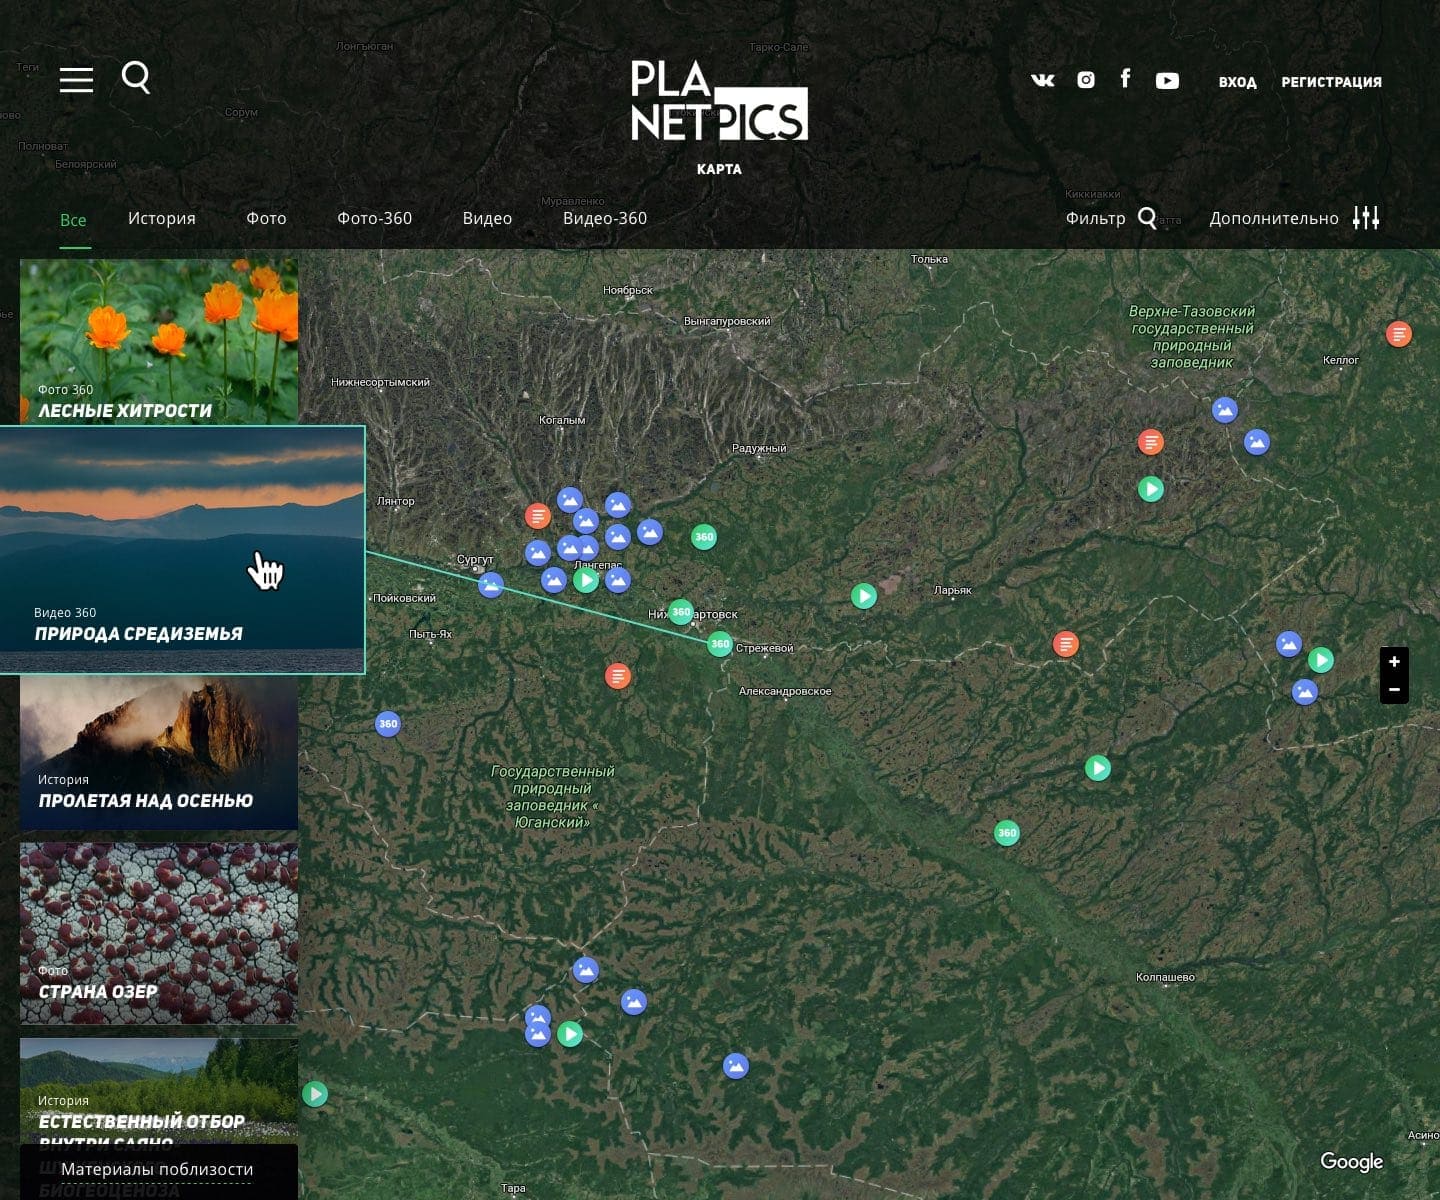
Task: Show only Видео materials tab
Action: tap(487, 218)
